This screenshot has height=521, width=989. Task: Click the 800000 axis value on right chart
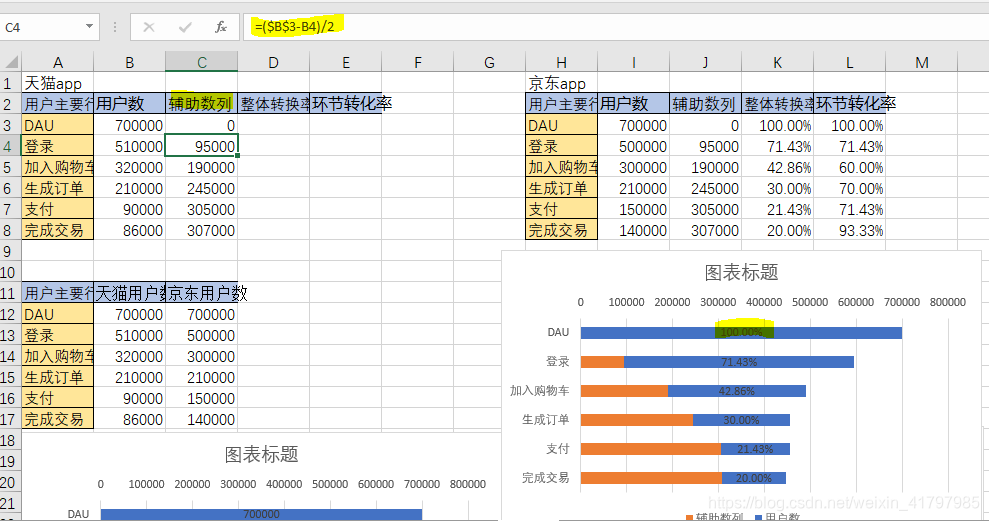(x=947, y=302)
